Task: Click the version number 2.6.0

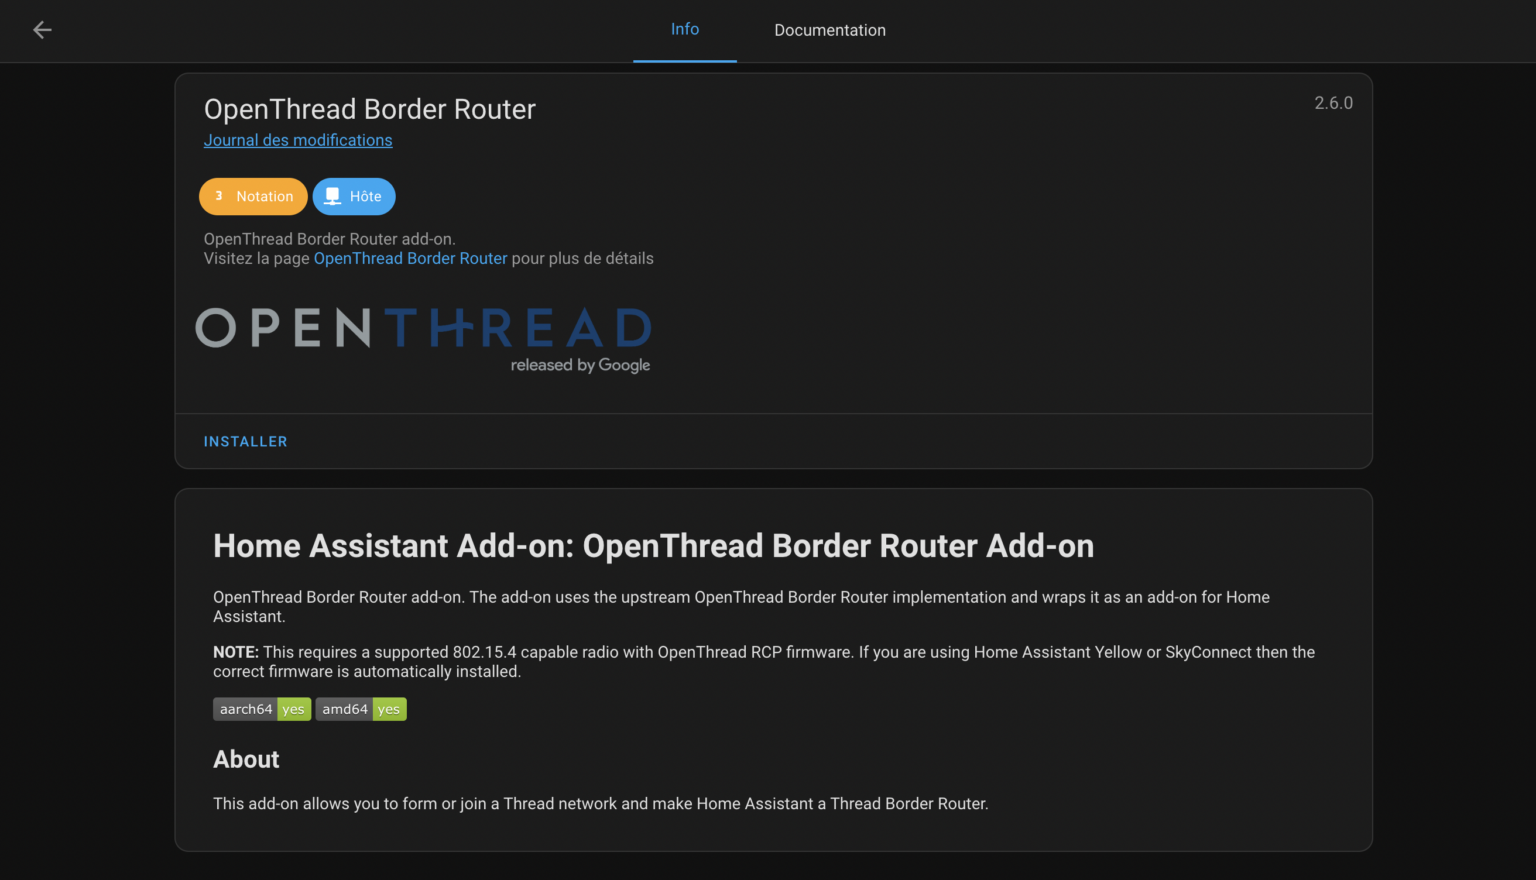Action: point(1333,102)
